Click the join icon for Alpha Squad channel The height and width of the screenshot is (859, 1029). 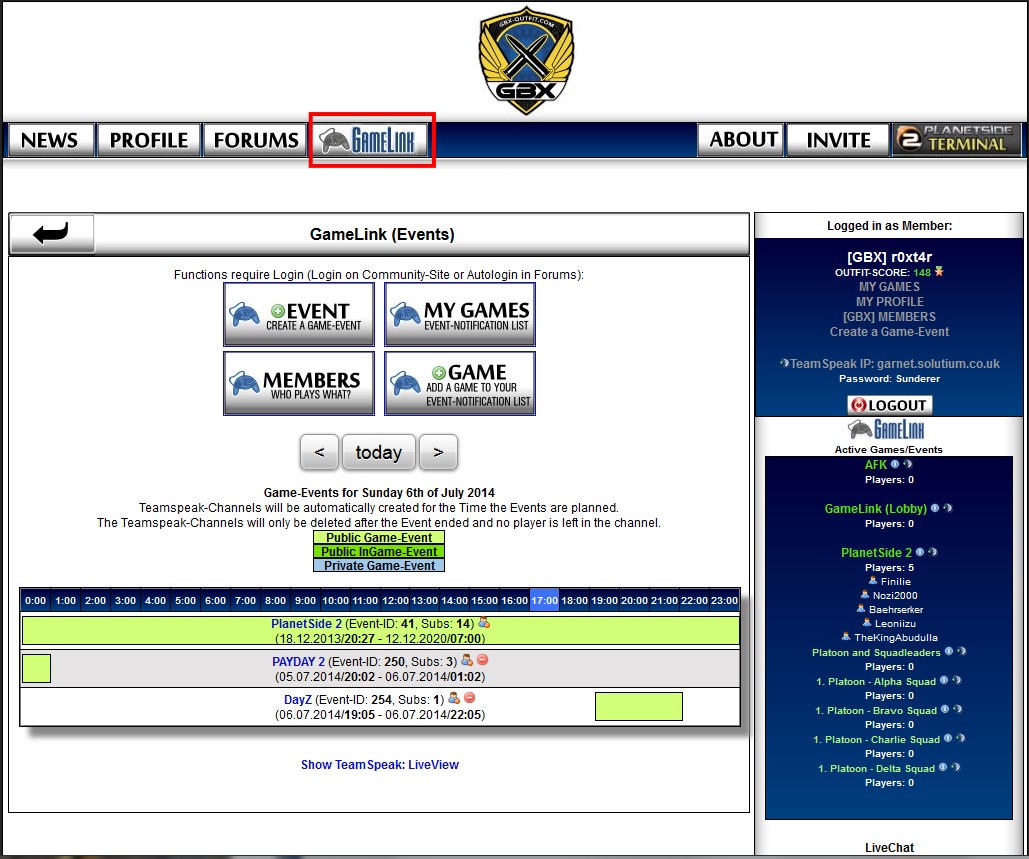pos(957,681)
